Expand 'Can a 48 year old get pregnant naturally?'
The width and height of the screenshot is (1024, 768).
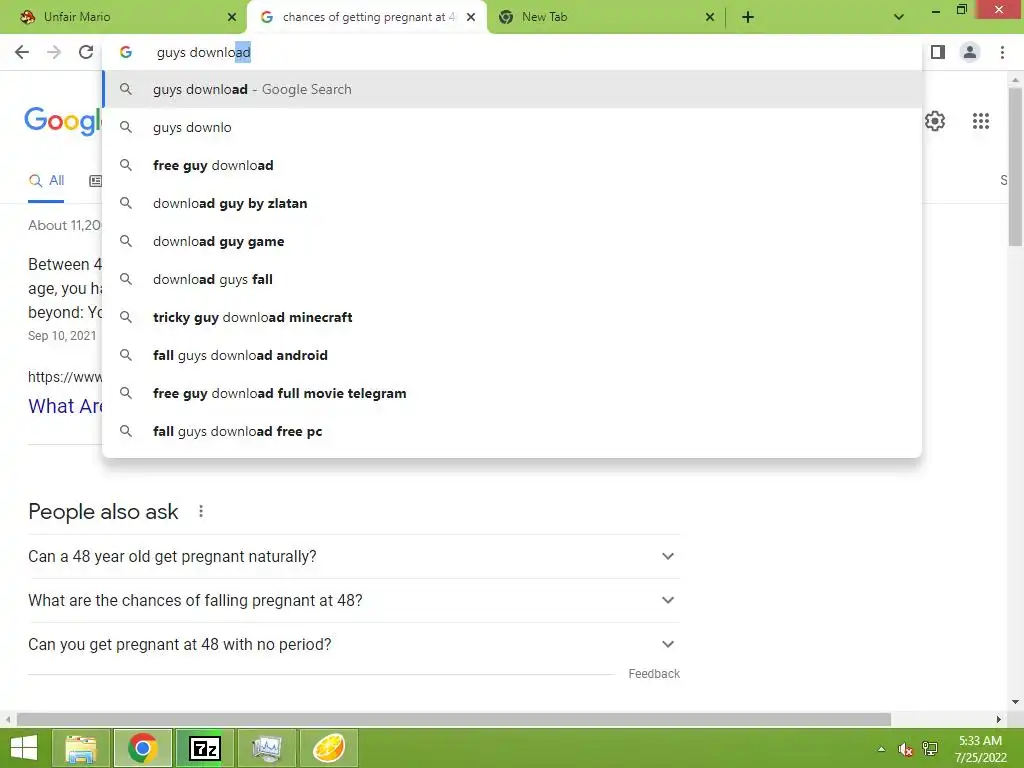[354, 556]
